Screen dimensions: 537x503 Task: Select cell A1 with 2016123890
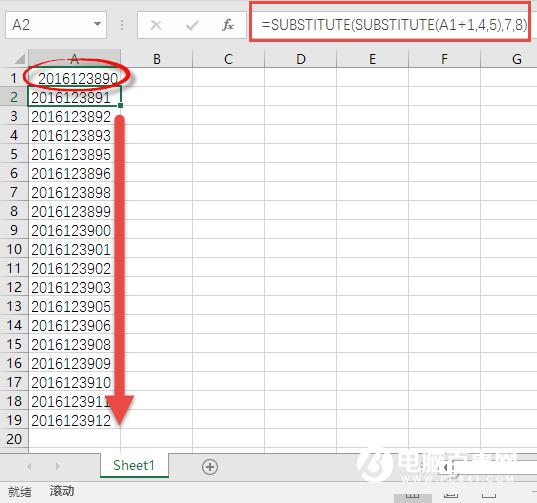click(74, 78)
